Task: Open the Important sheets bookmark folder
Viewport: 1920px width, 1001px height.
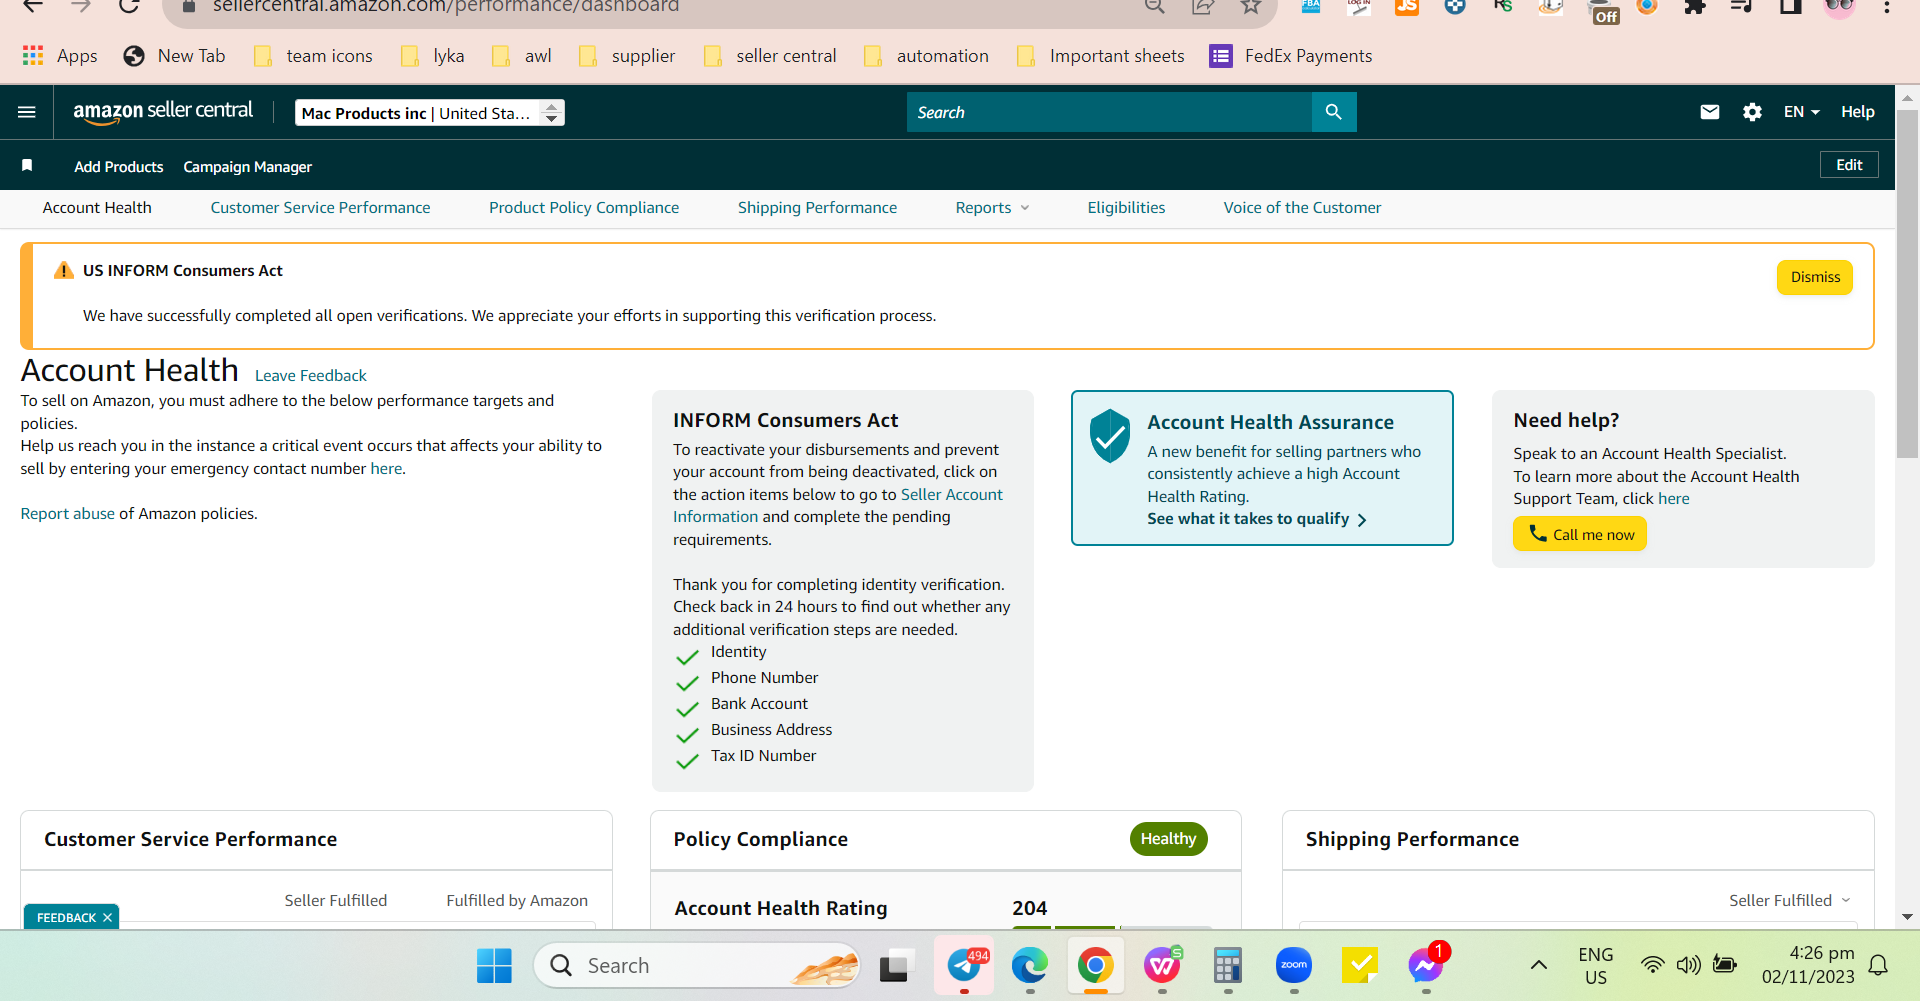Action: [1100, 56]
